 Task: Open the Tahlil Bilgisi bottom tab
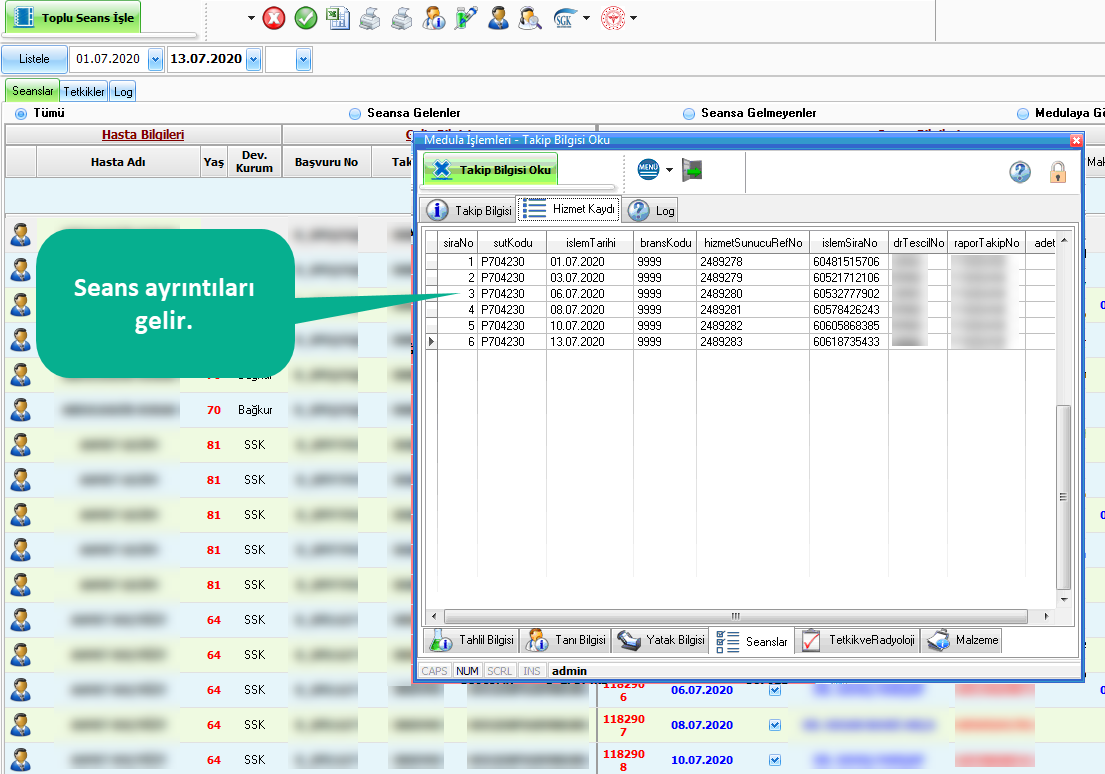[x=472, y=640]
